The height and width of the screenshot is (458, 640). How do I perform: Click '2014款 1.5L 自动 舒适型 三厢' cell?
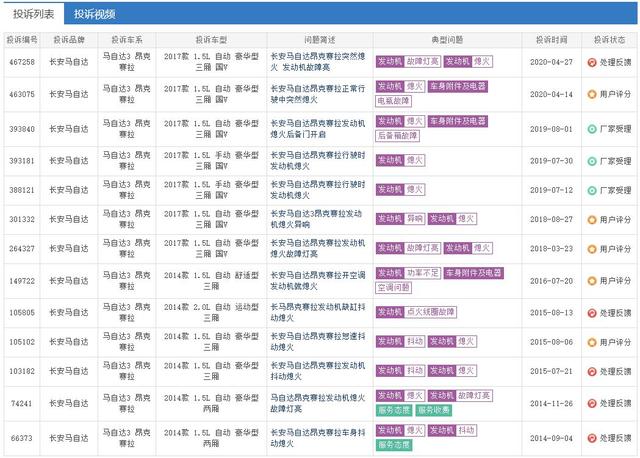(211, 280)
